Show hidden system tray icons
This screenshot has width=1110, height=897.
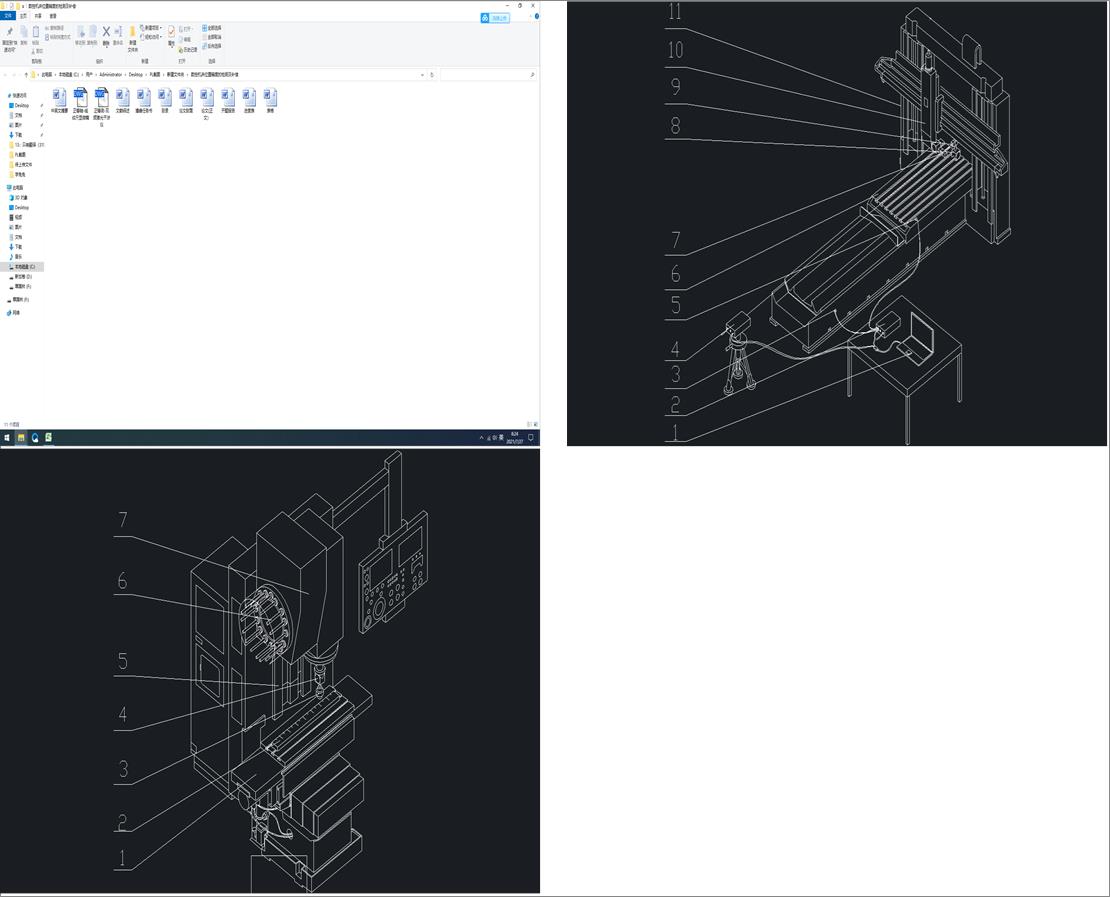[481, 438]
